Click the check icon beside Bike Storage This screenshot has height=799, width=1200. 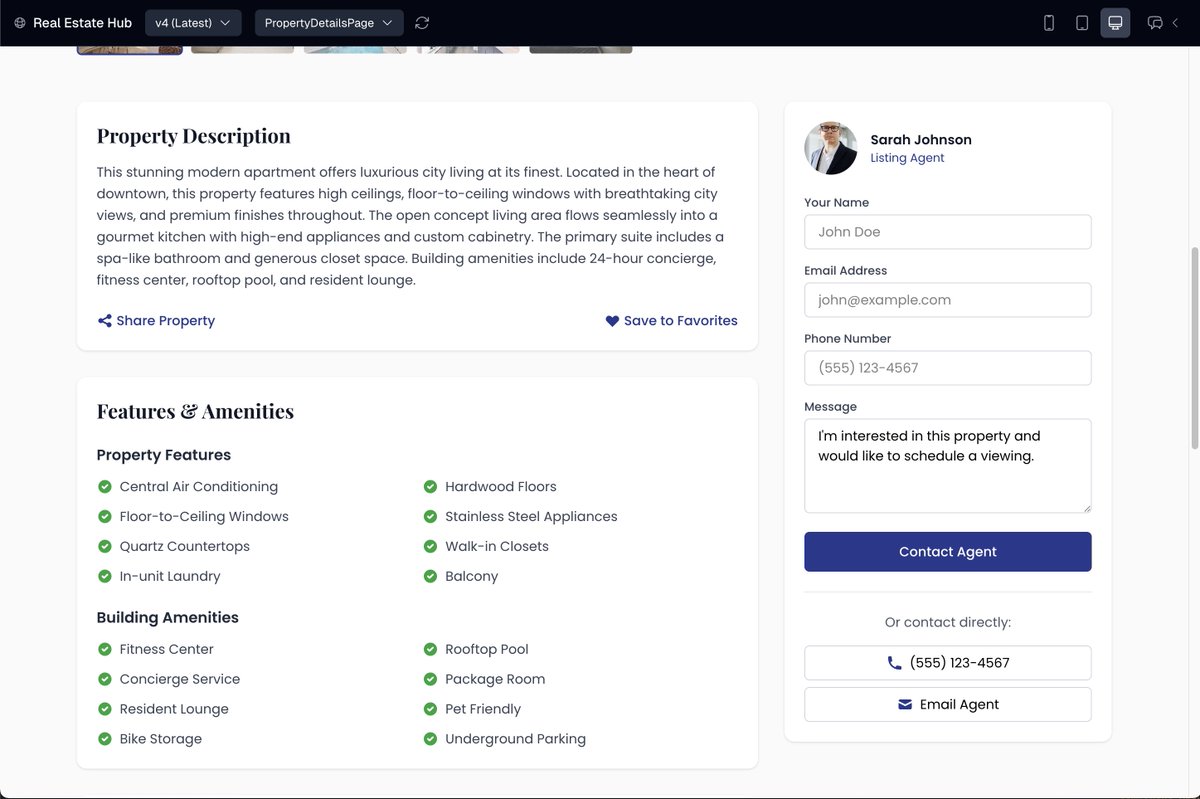[104, 740]
